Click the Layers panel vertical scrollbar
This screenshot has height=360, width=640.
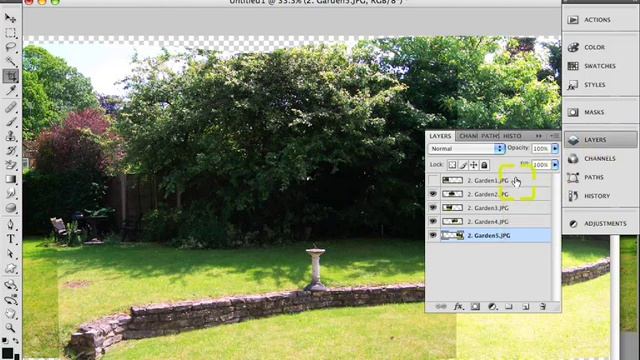click(556, 237)
